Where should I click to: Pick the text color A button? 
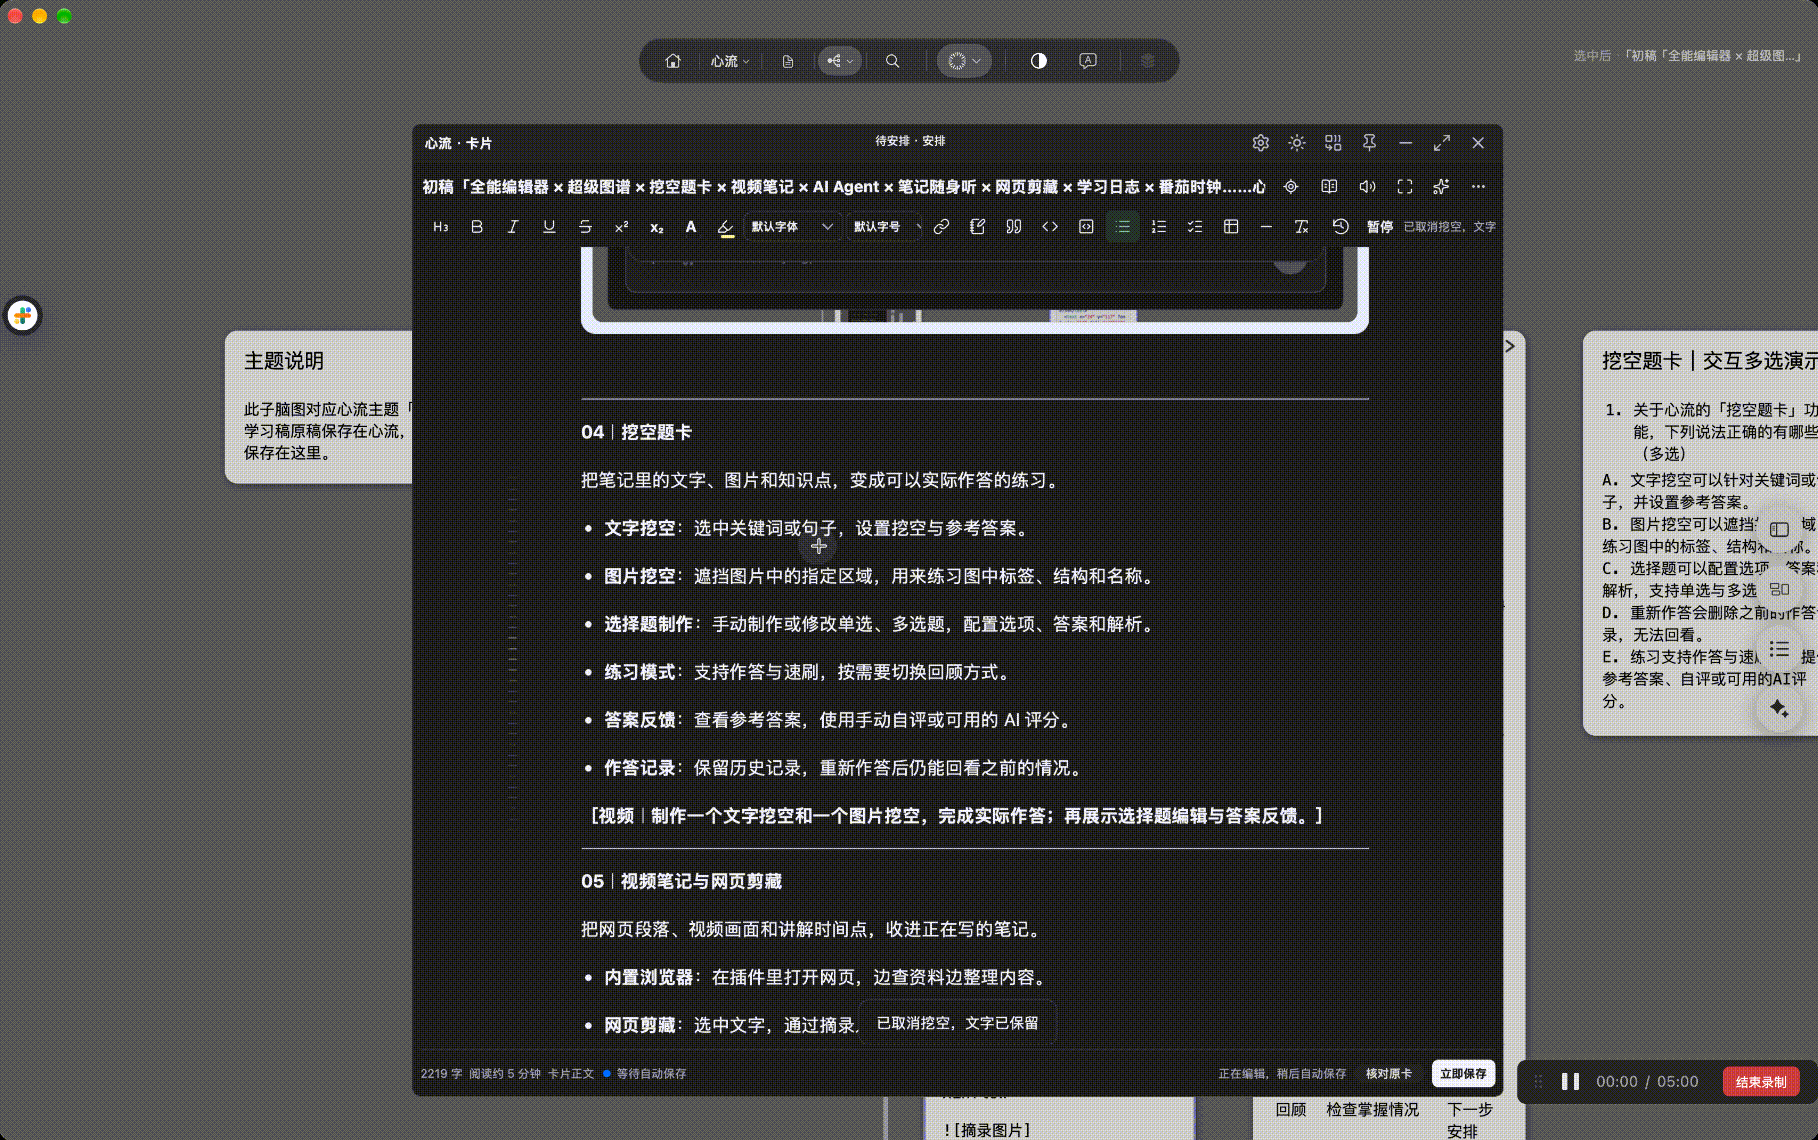coord(691,227)
